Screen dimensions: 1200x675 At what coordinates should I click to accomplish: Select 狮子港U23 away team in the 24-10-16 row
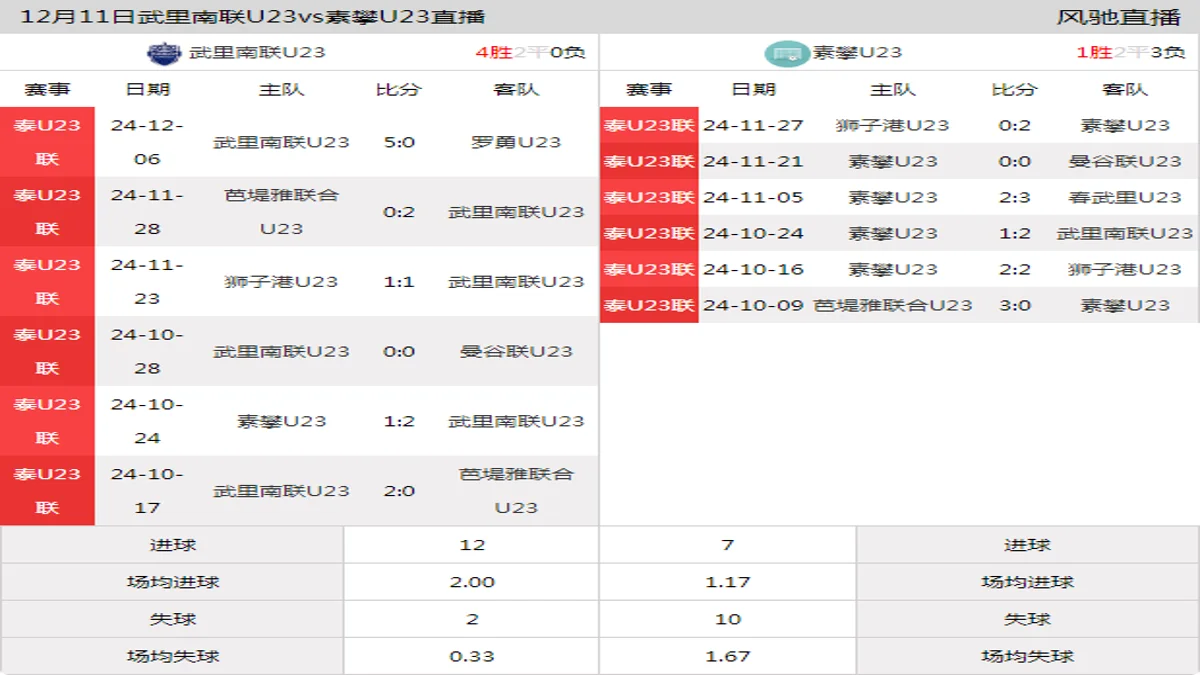coord(1125,269)
